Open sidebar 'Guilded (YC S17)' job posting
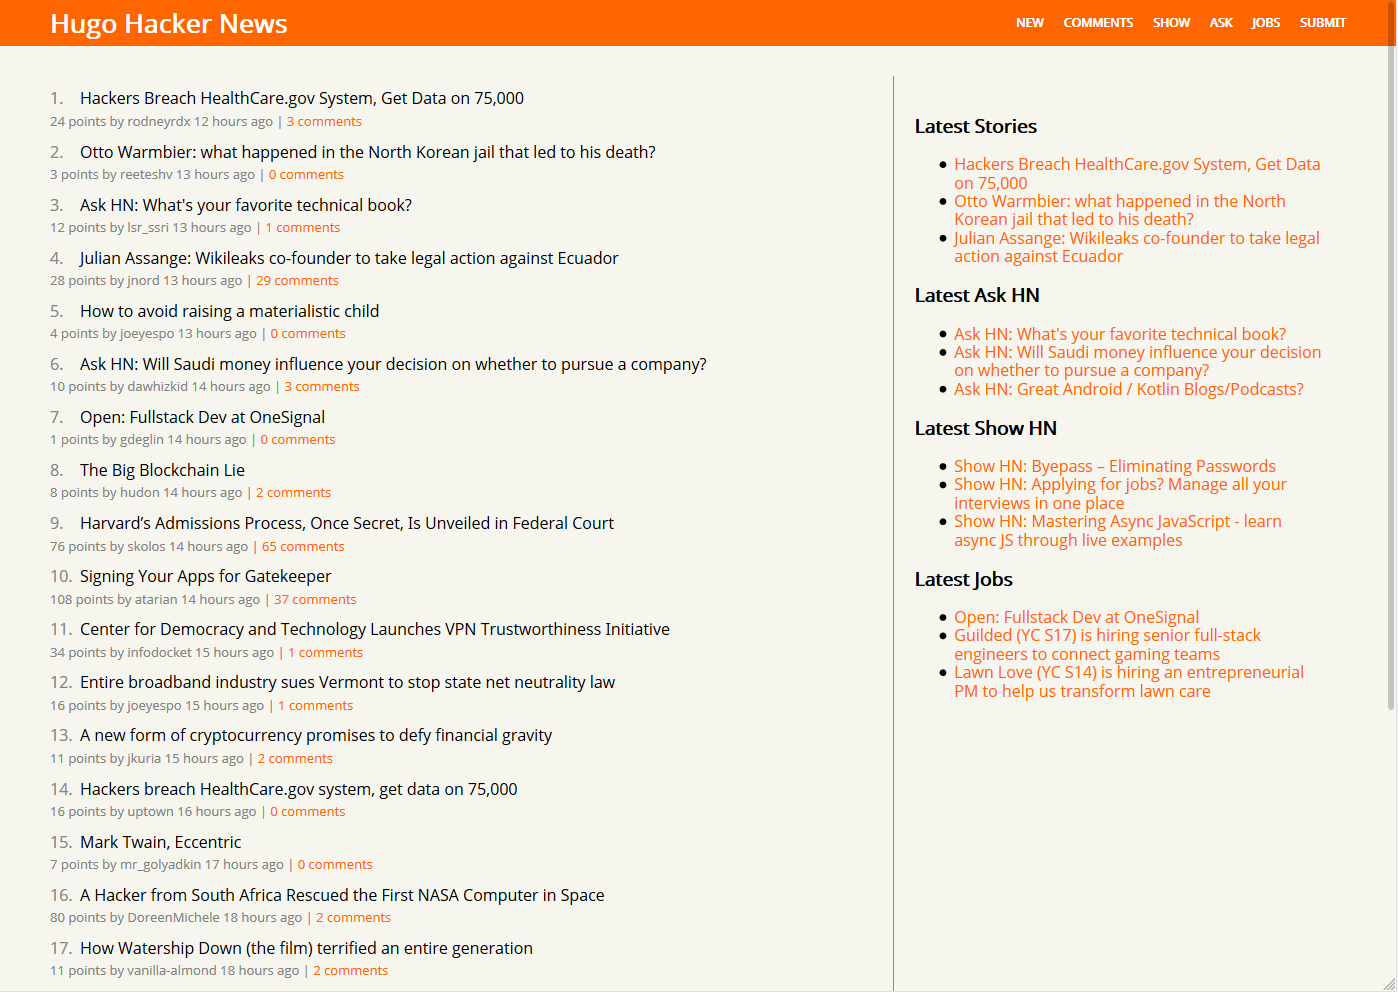This screenshot has height=992, width=1398. (x=1106, y=645)
